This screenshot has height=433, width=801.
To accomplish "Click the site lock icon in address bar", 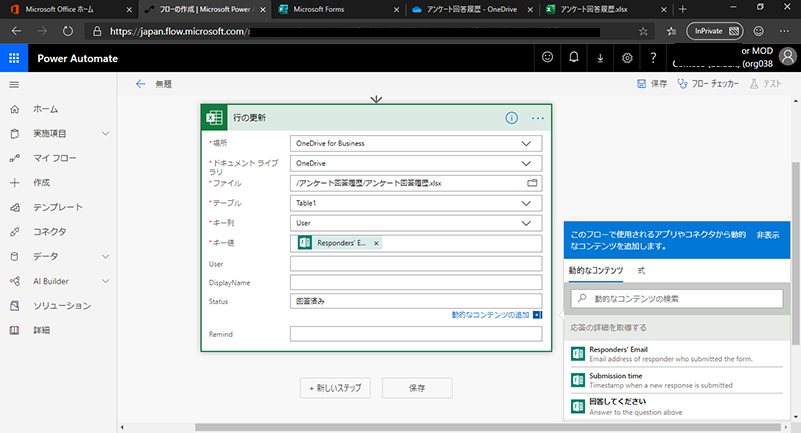I will 97,31.
